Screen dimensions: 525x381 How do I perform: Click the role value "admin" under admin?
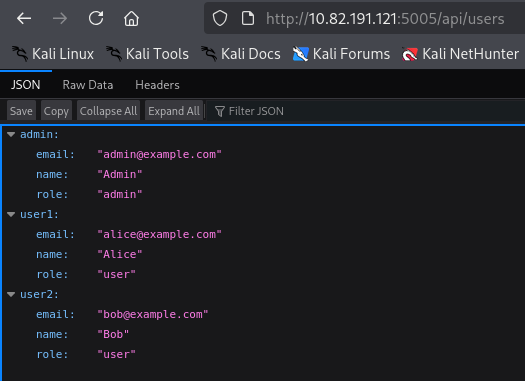(120, 195)
